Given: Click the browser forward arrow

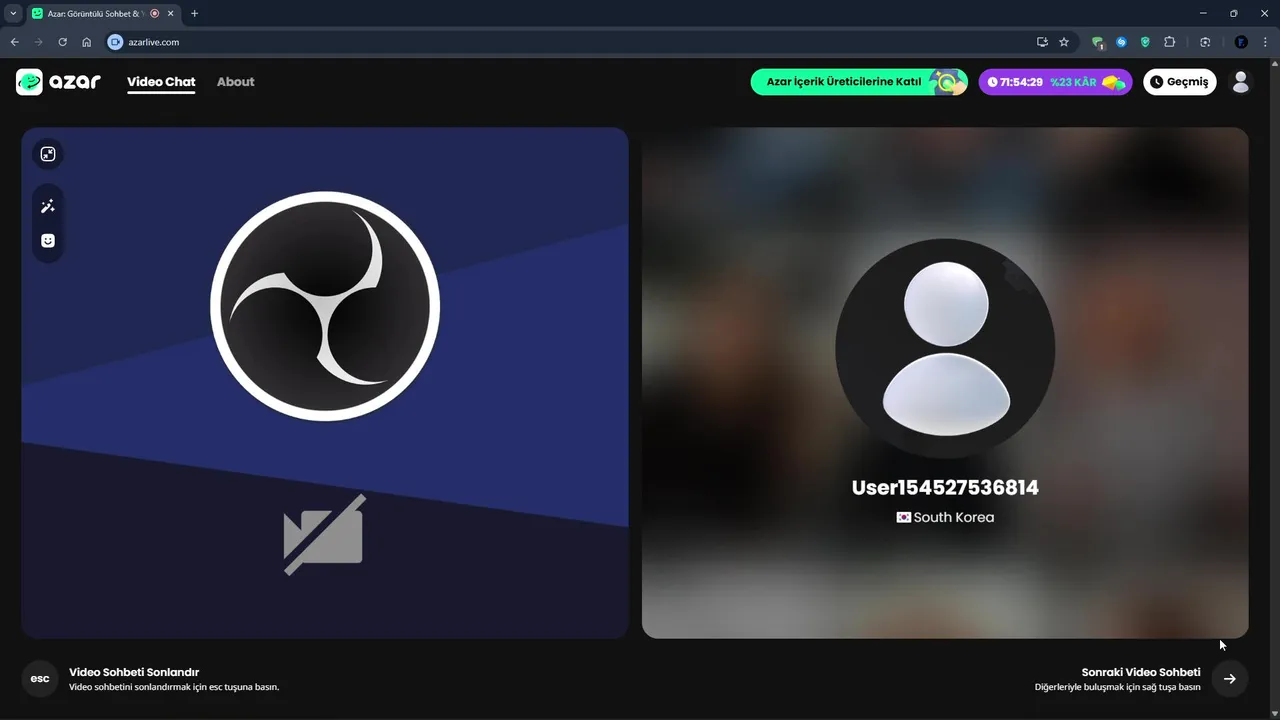Looking at the screenshot, I should pos(38,42).
